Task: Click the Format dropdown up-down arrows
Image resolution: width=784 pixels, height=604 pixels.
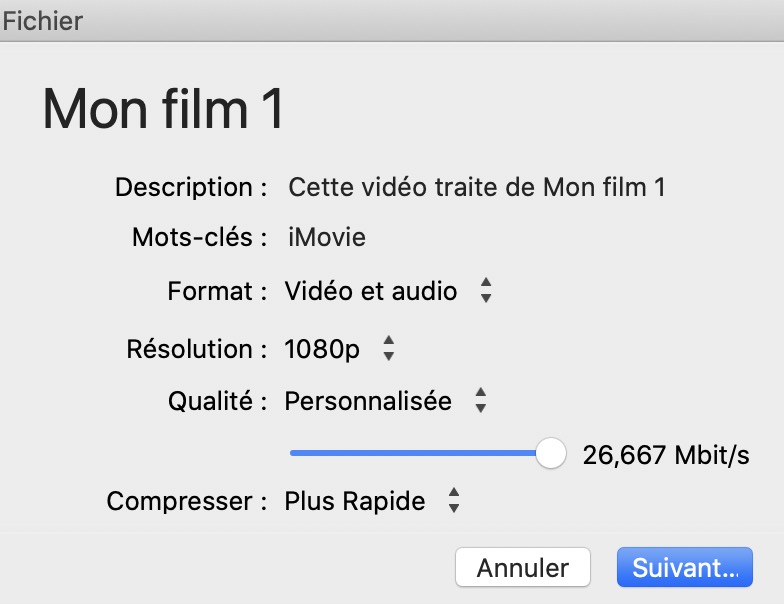Action: [x=486, y=291]
